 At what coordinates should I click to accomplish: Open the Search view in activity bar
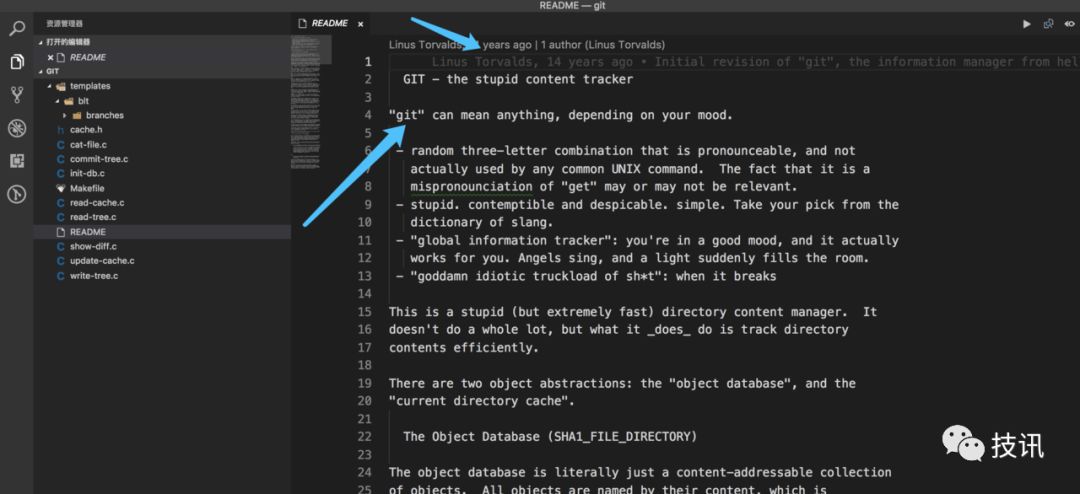pyautogui.click(x=17, y=29)
